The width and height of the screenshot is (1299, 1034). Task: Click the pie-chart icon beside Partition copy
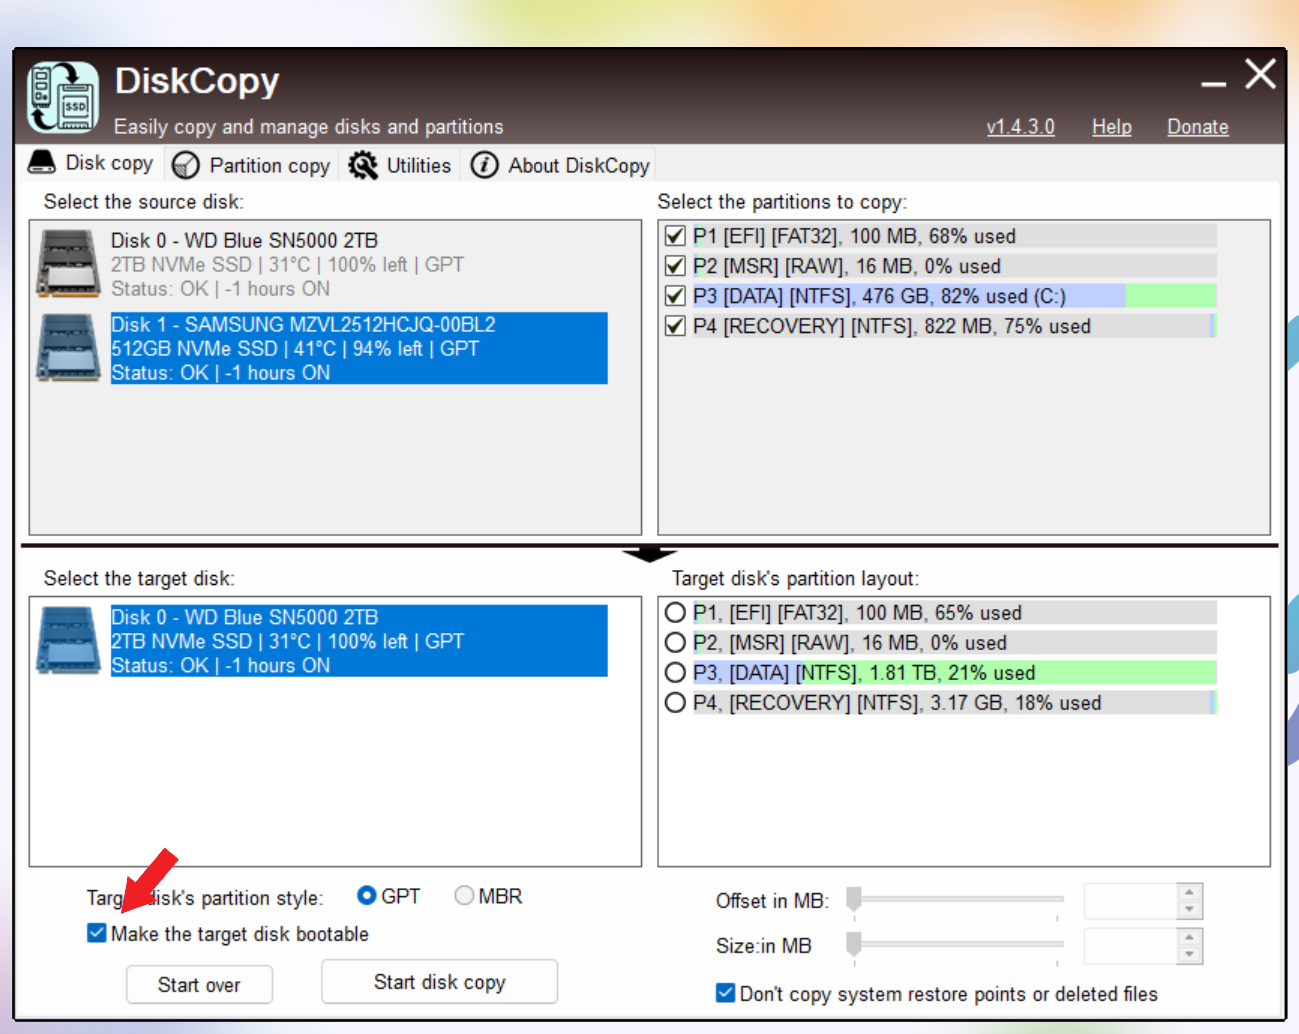coord(186,164)
